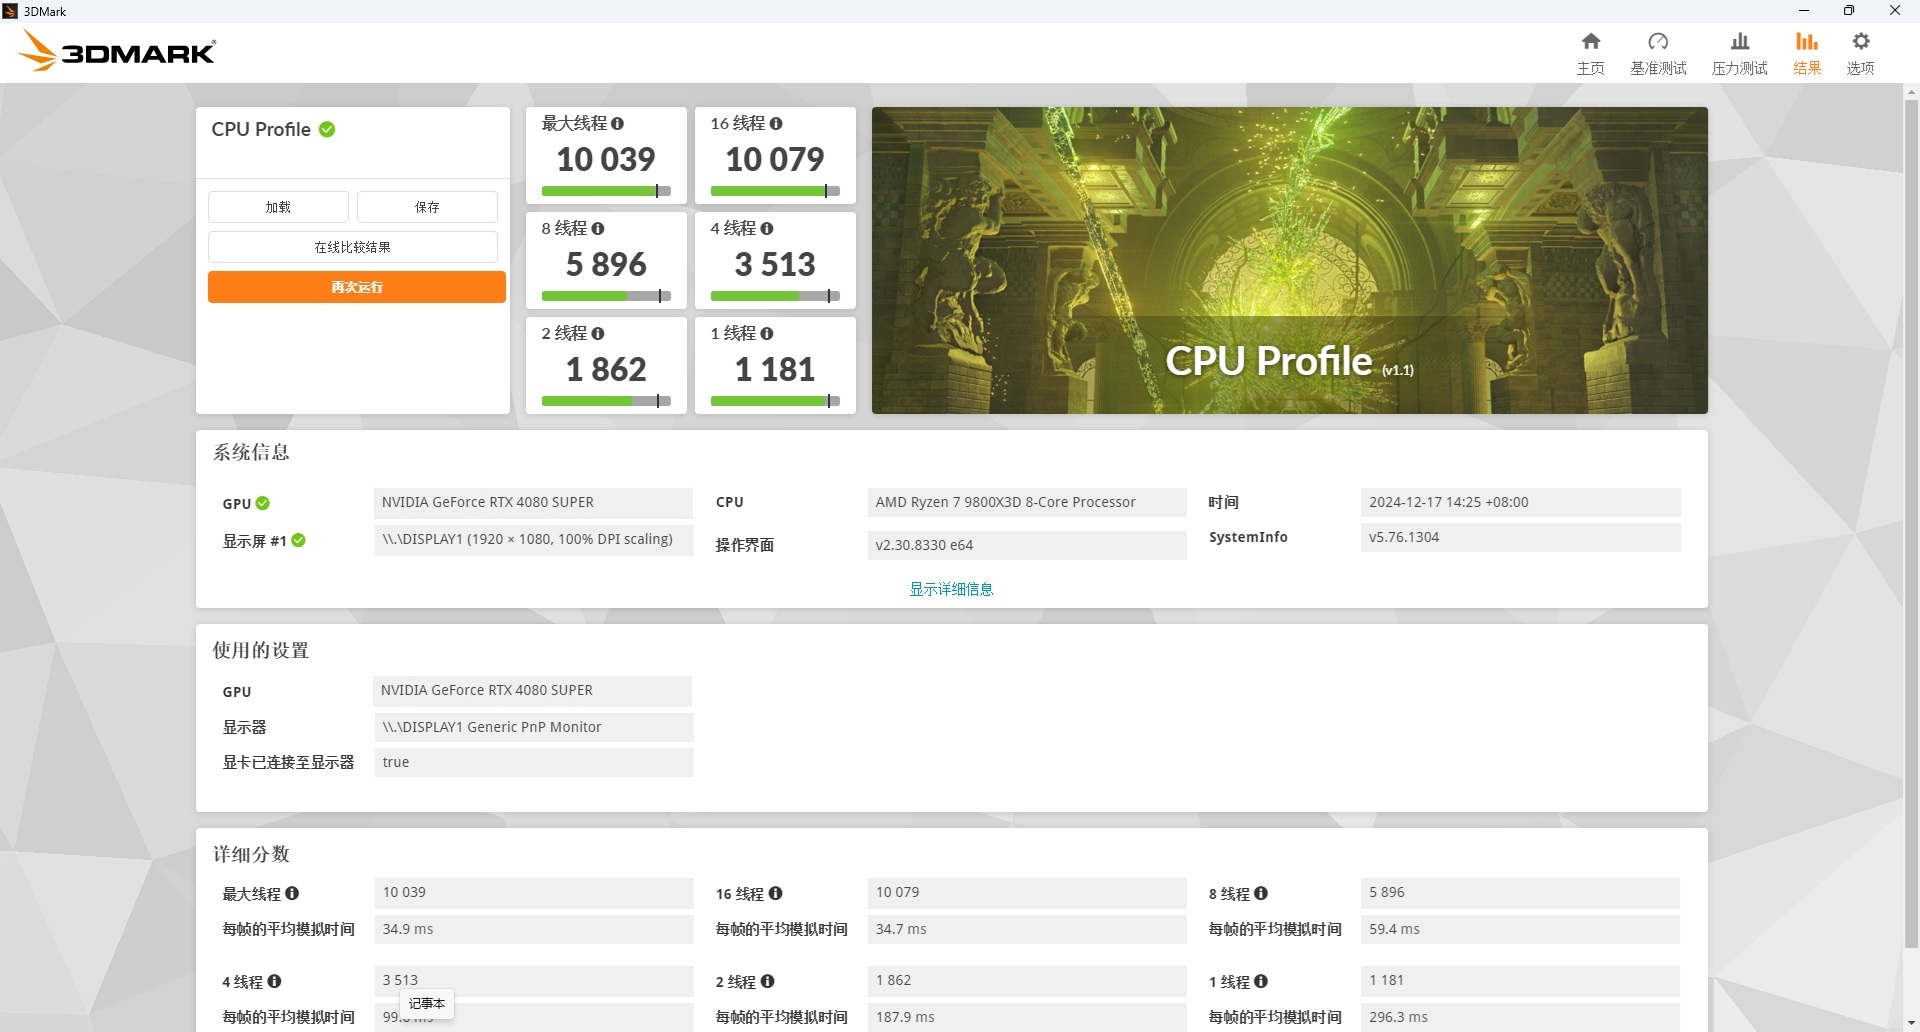Click the green check next to 显示屏 #1
This screenshot has width=1920, height=1032.
[298, 540]
